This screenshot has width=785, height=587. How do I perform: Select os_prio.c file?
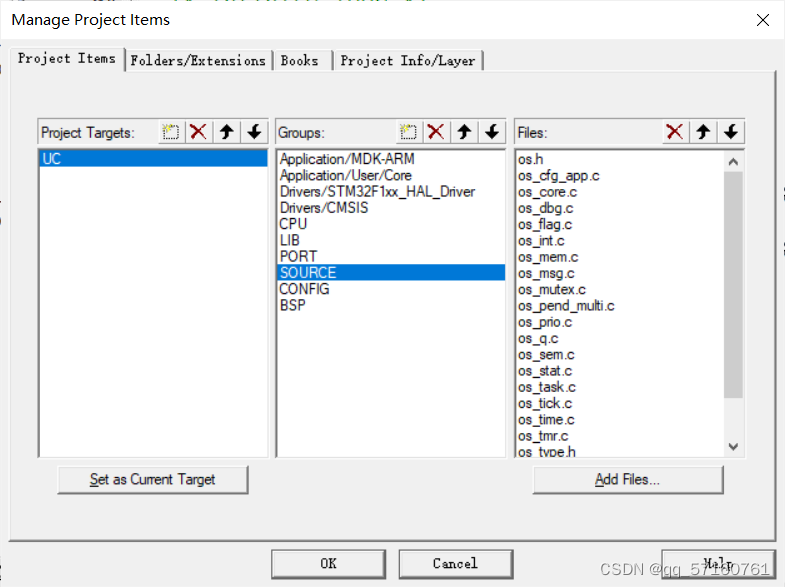tap(620, 322)
